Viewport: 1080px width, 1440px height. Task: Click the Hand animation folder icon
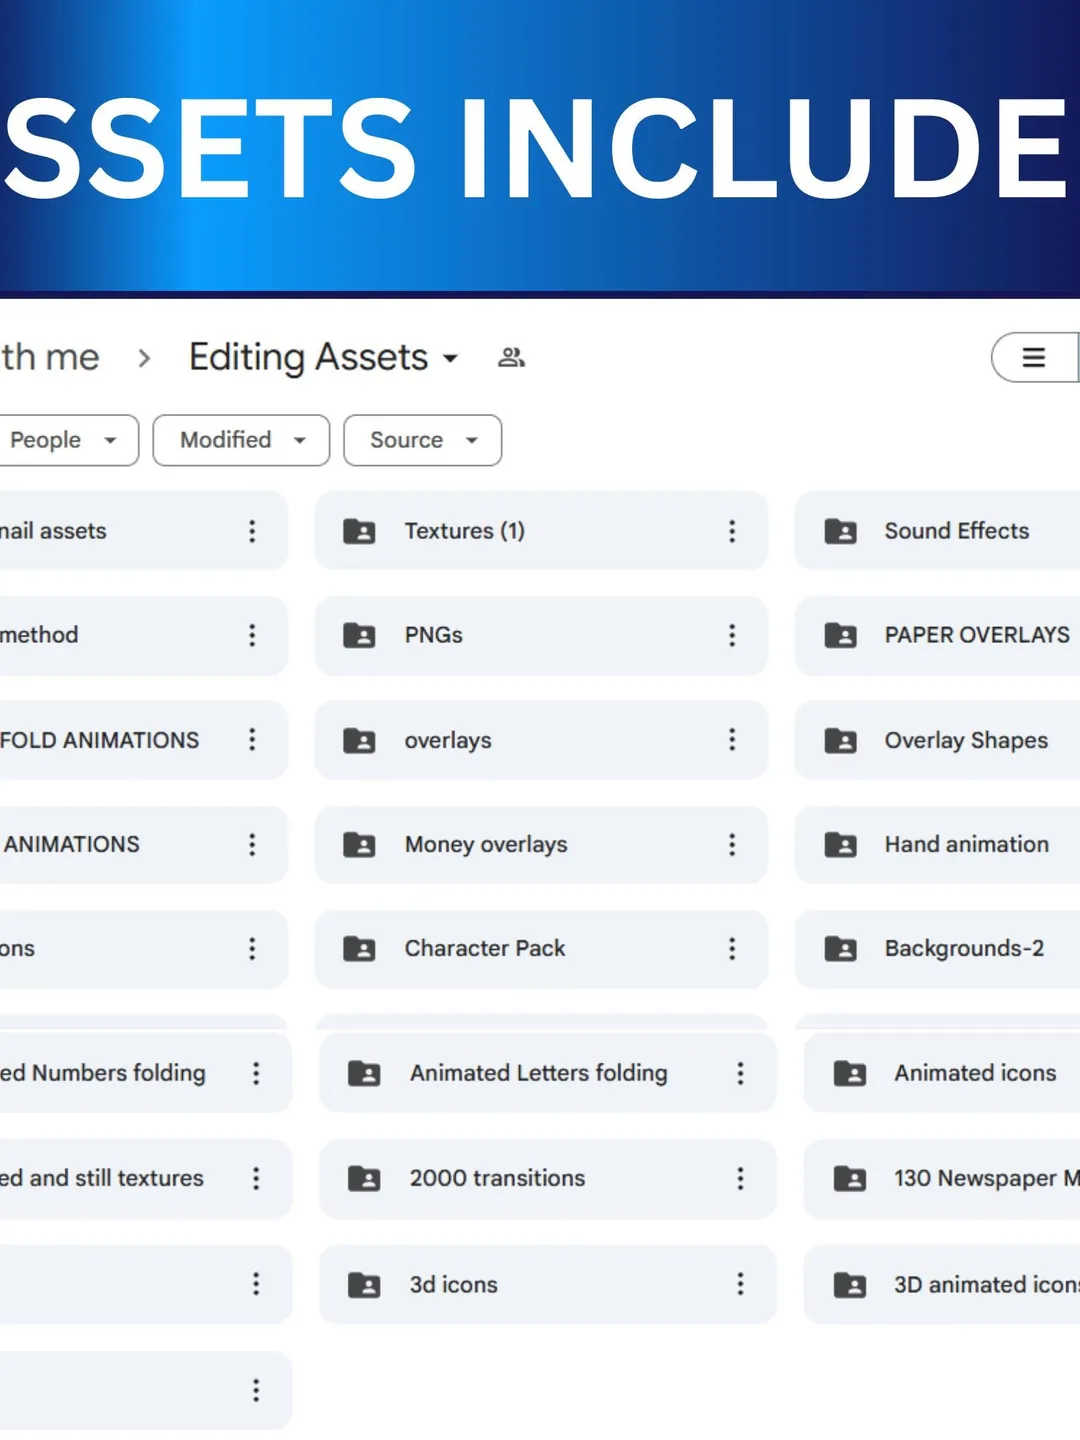(841, 845)
